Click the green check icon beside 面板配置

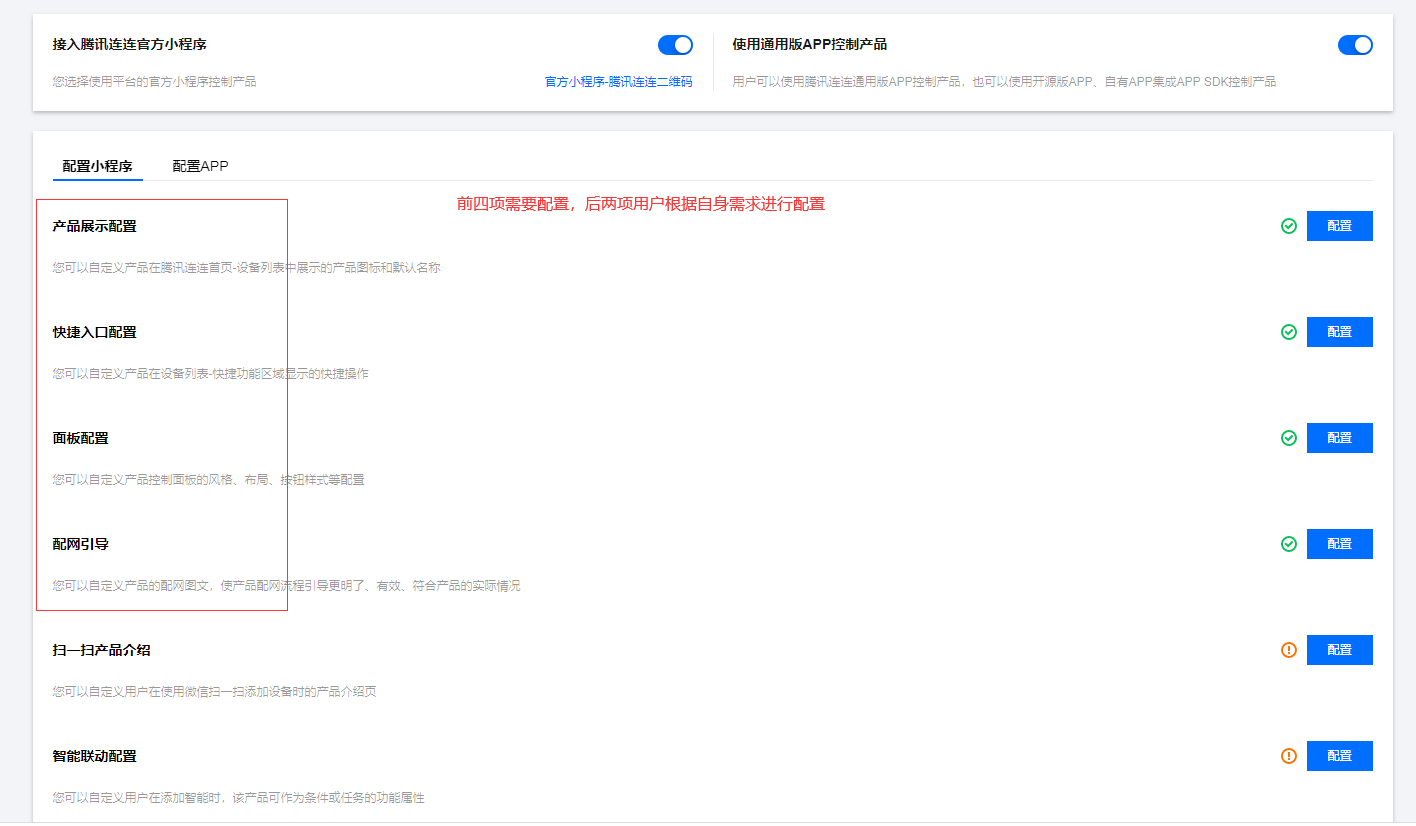1288,437
